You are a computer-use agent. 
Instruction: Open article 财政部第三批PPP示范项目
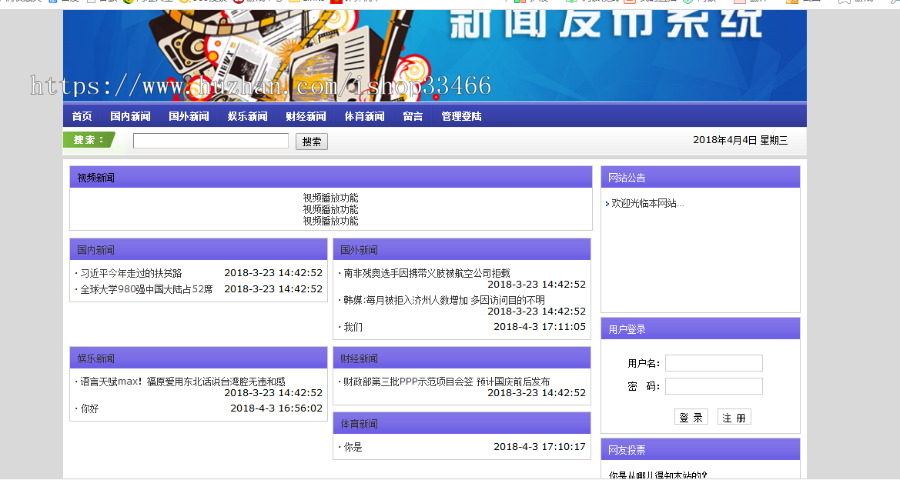tap(447, 381)
